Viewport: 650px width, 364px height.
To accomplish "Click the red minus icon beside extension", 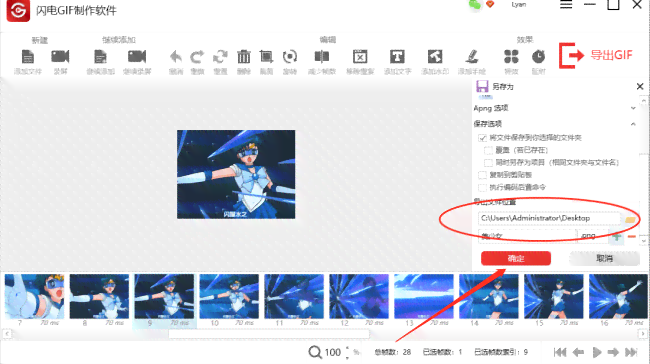I will tap(631, 237).
